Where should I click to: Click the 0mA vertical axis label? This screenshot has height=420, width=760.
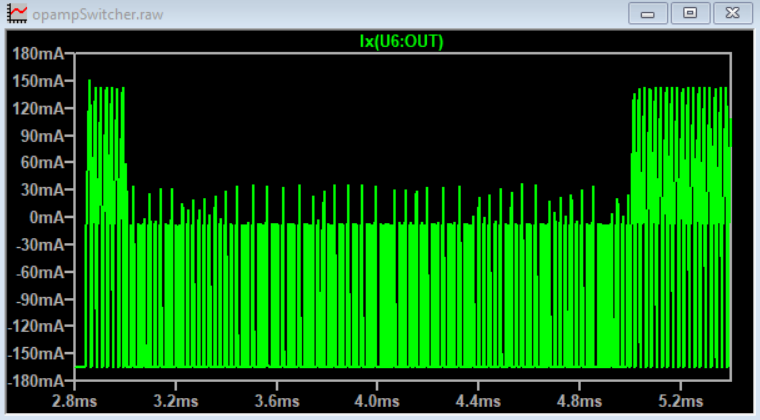pos(47,218)
